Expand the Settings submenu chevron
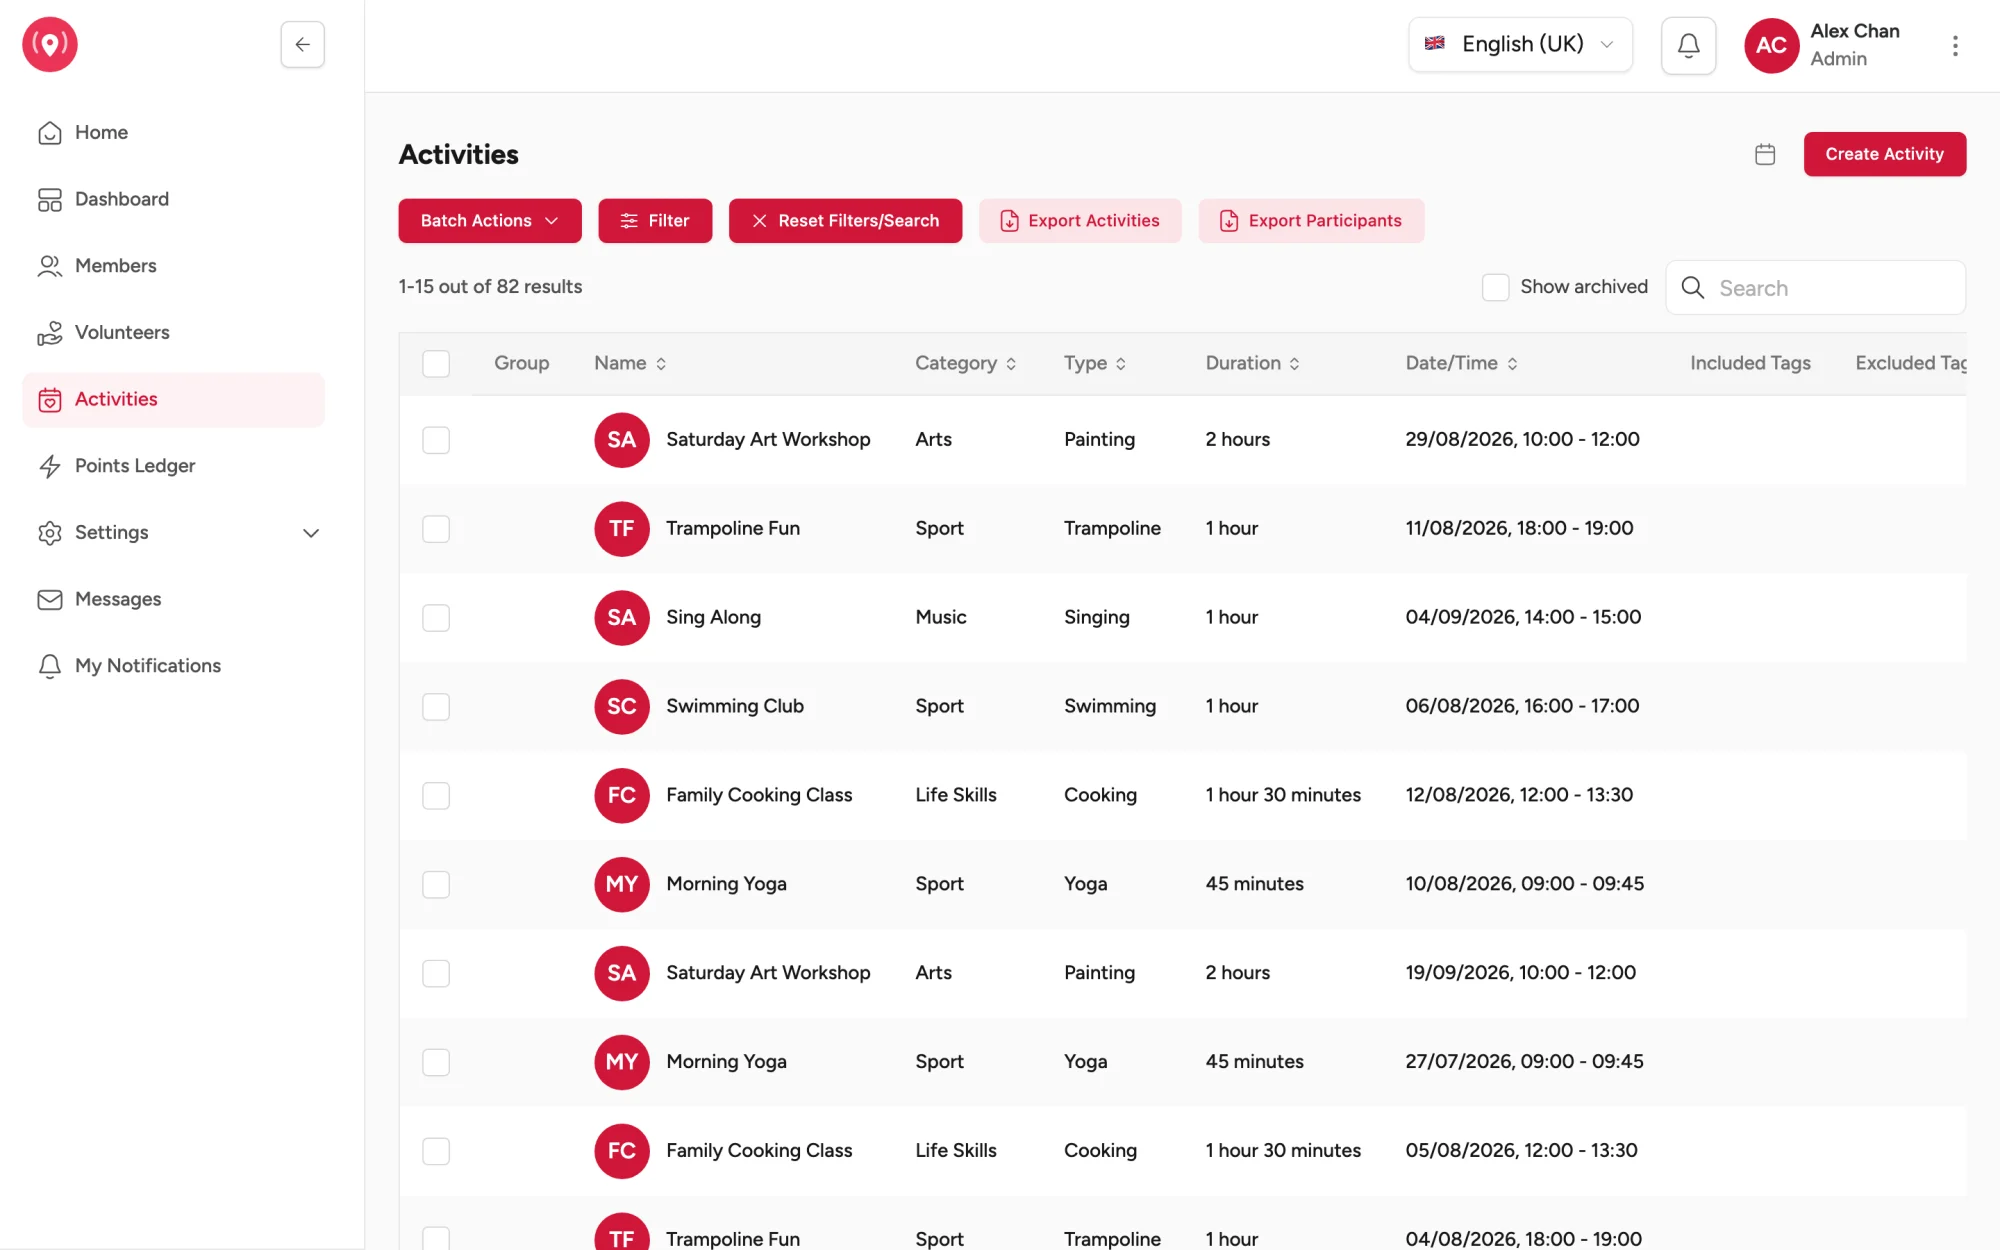This screenshot has height=1250, width=2000. 311,533
